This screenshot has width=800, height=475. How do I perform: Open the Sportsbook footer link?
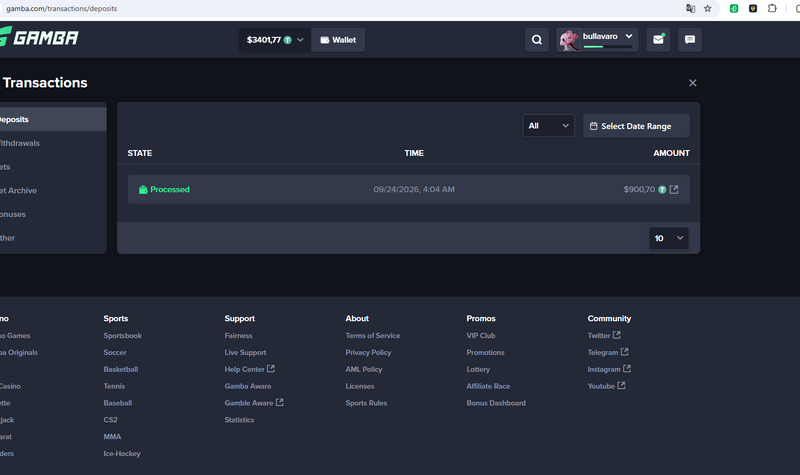tap(122, 335)
